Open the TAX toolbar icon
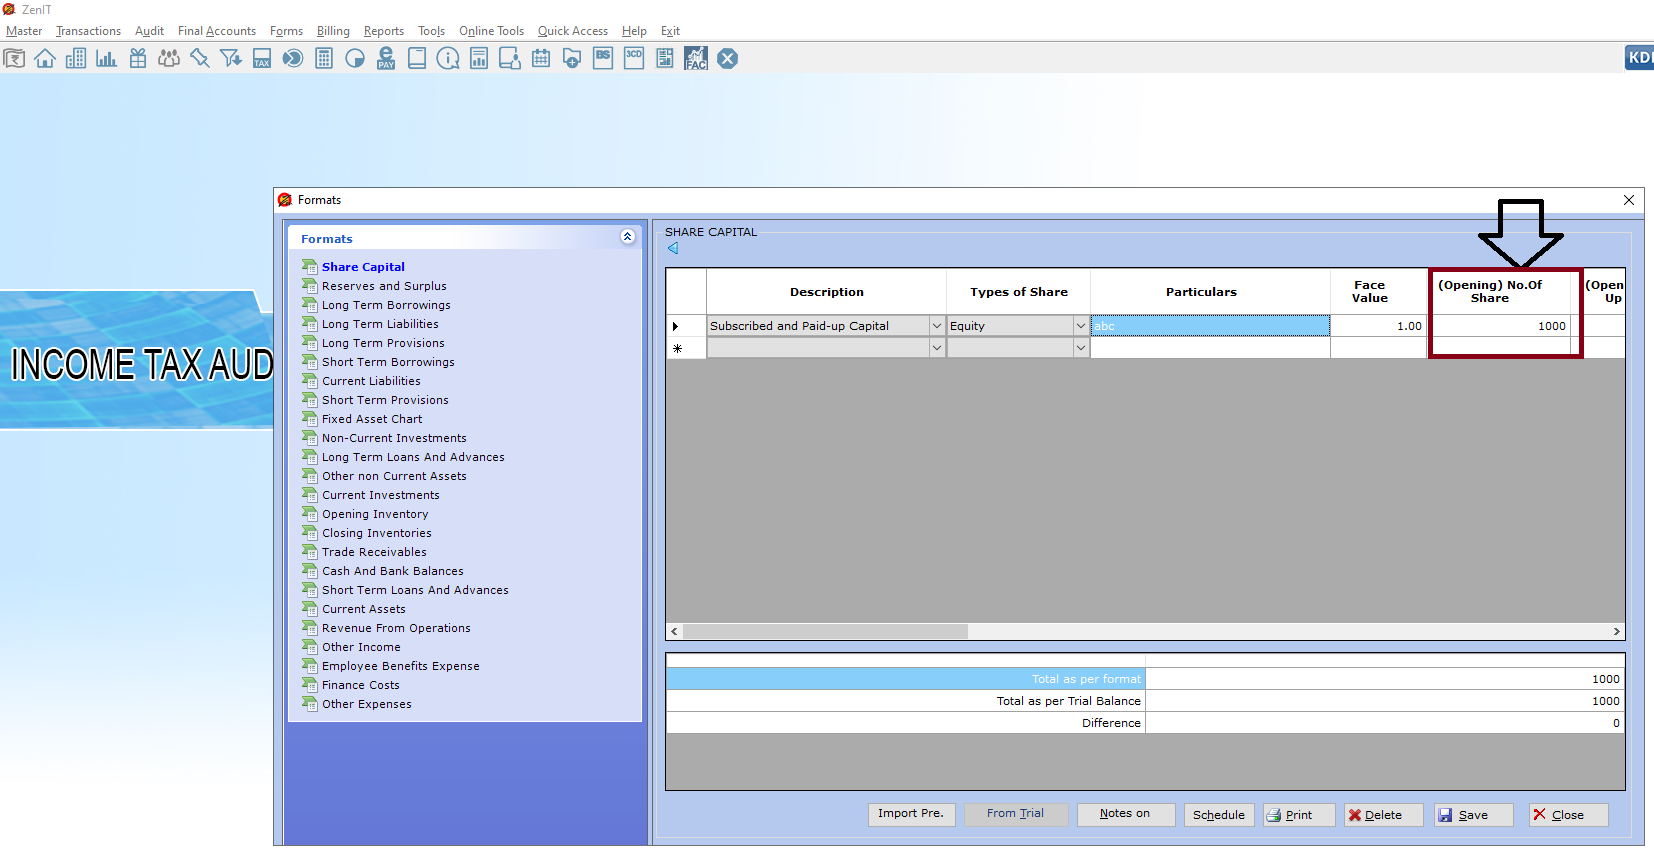The image size is (1654, 859). pyautogui.click(x=262, y=59)
